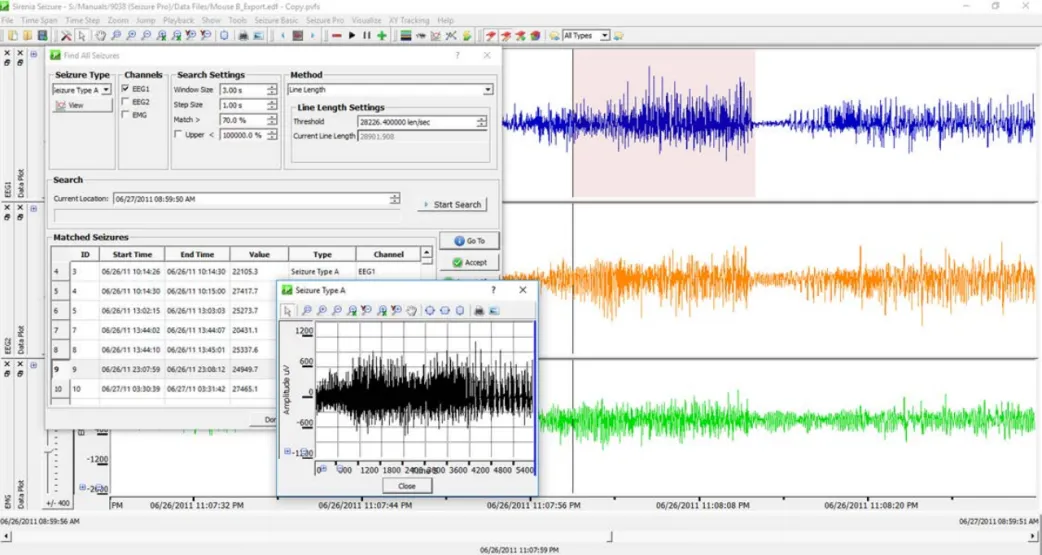Screen dimensions: 1042x555
Task: Enable the Upper limit checkbox
Action: 178,135
